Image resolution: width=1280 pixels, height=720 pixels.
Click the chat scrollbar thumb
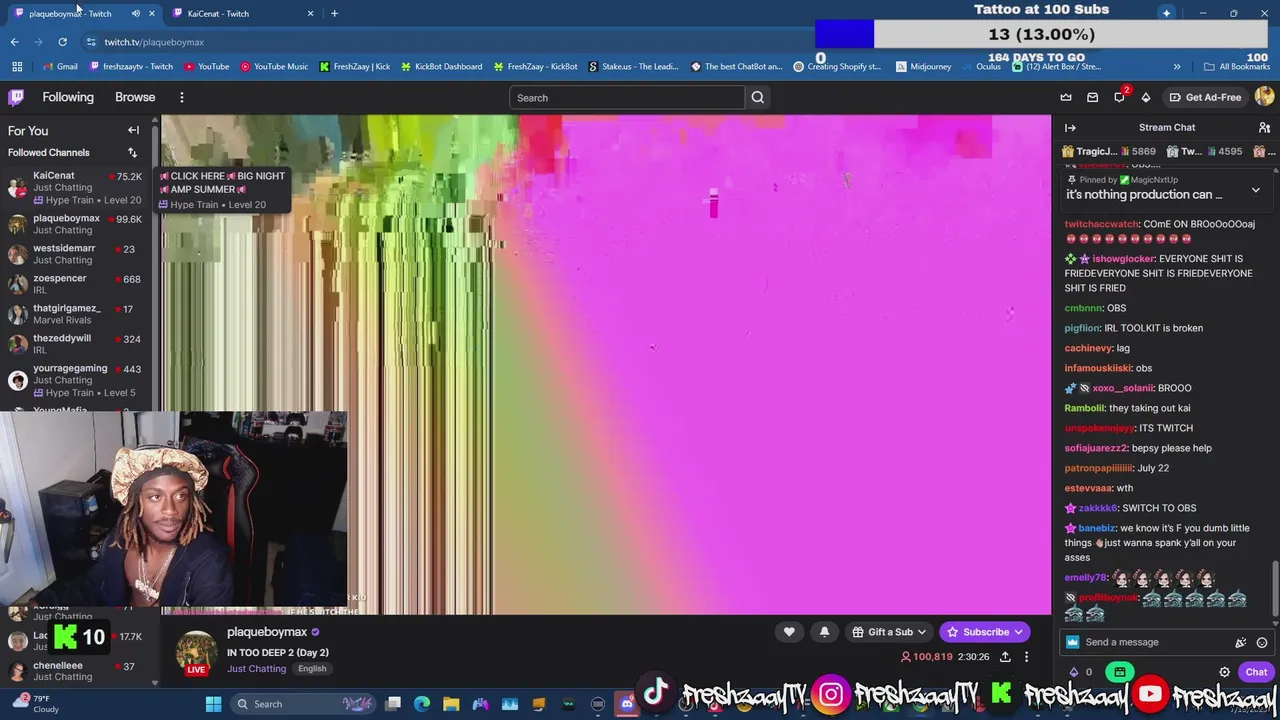[x=1274, y=588]
